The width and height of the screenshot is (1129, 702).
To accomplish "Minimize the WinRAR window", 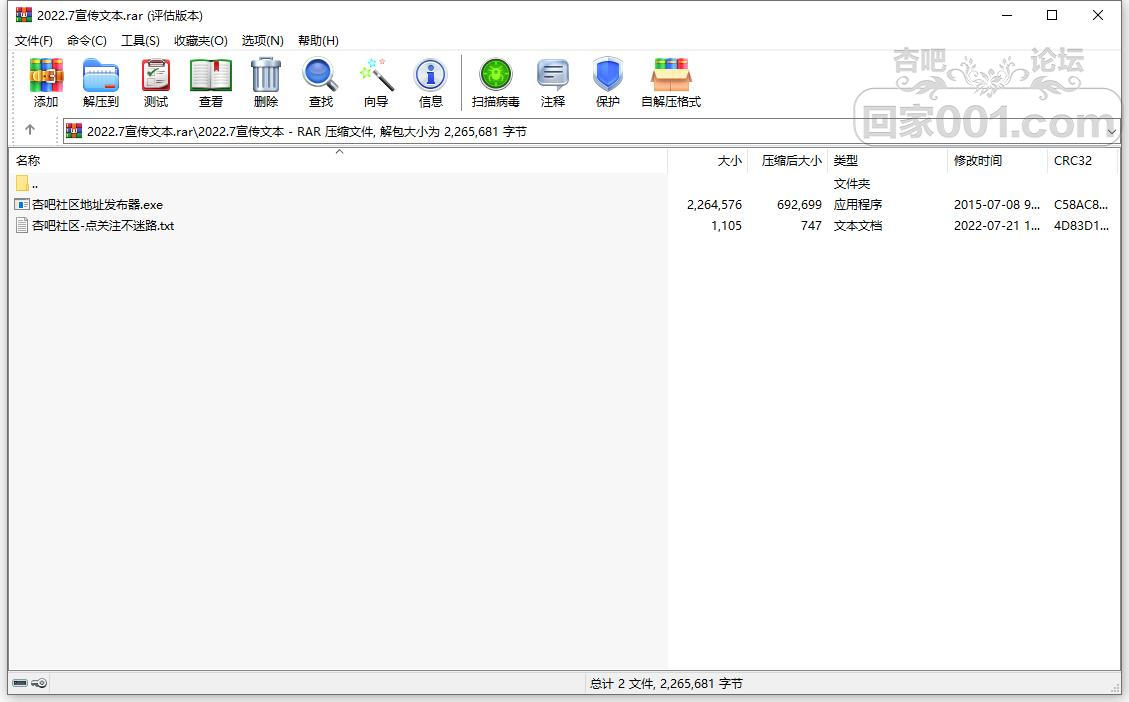I will pyautogui.click(x=1007, y=15).
